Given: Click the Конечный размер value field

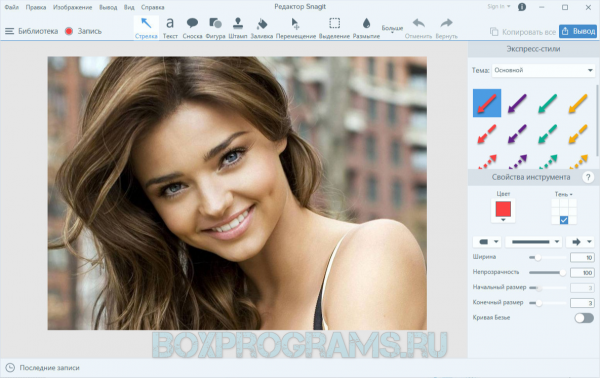Looking at the screenshot, I should (582, 303).
